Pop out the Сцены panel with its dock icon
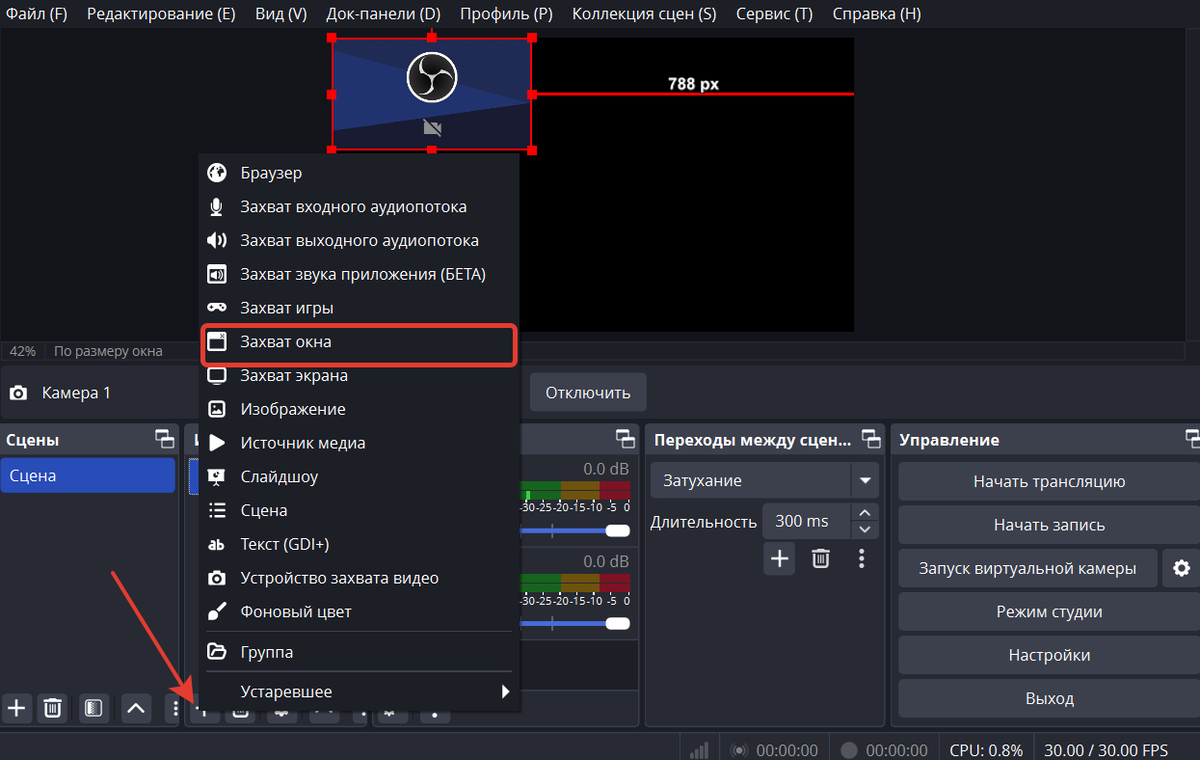1200x760 pixels. [x=164, y=439]
